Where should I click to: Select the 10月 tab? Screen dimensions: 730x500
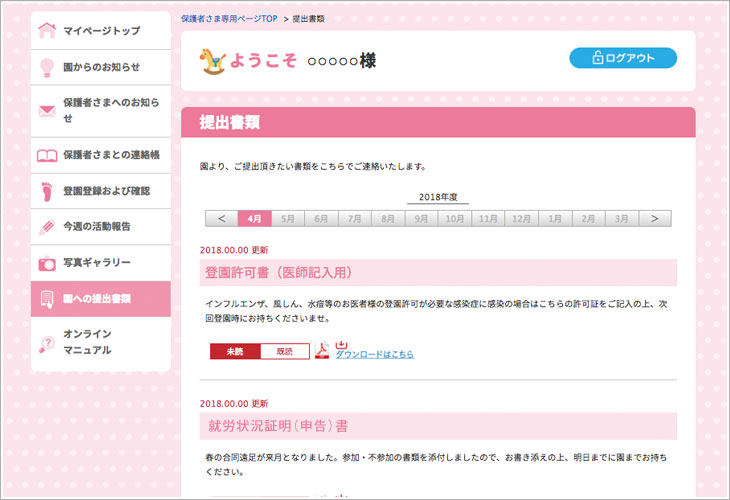[455, 218]
